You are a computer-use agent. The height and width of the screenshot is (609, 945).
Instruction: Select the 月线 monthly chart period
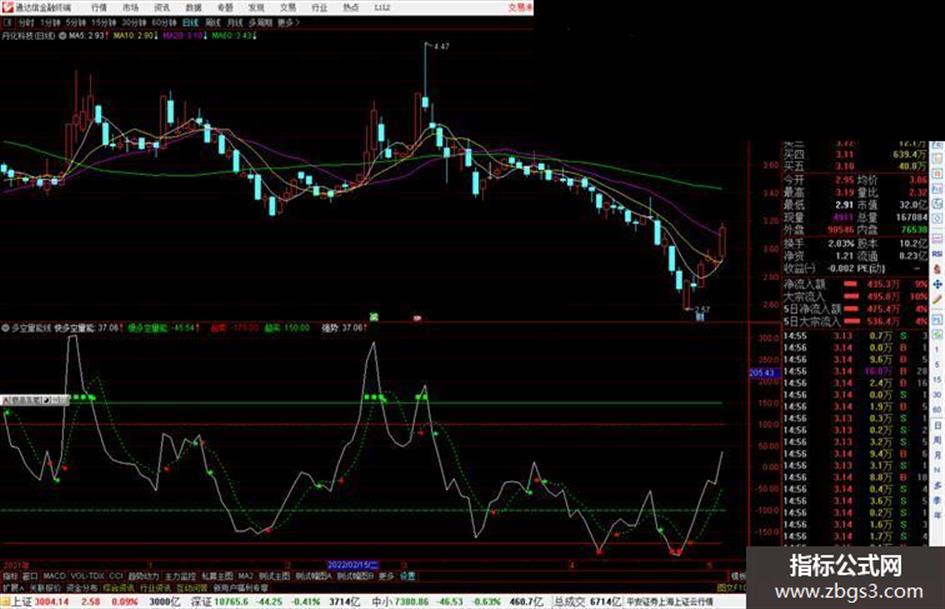click(234, 22)
